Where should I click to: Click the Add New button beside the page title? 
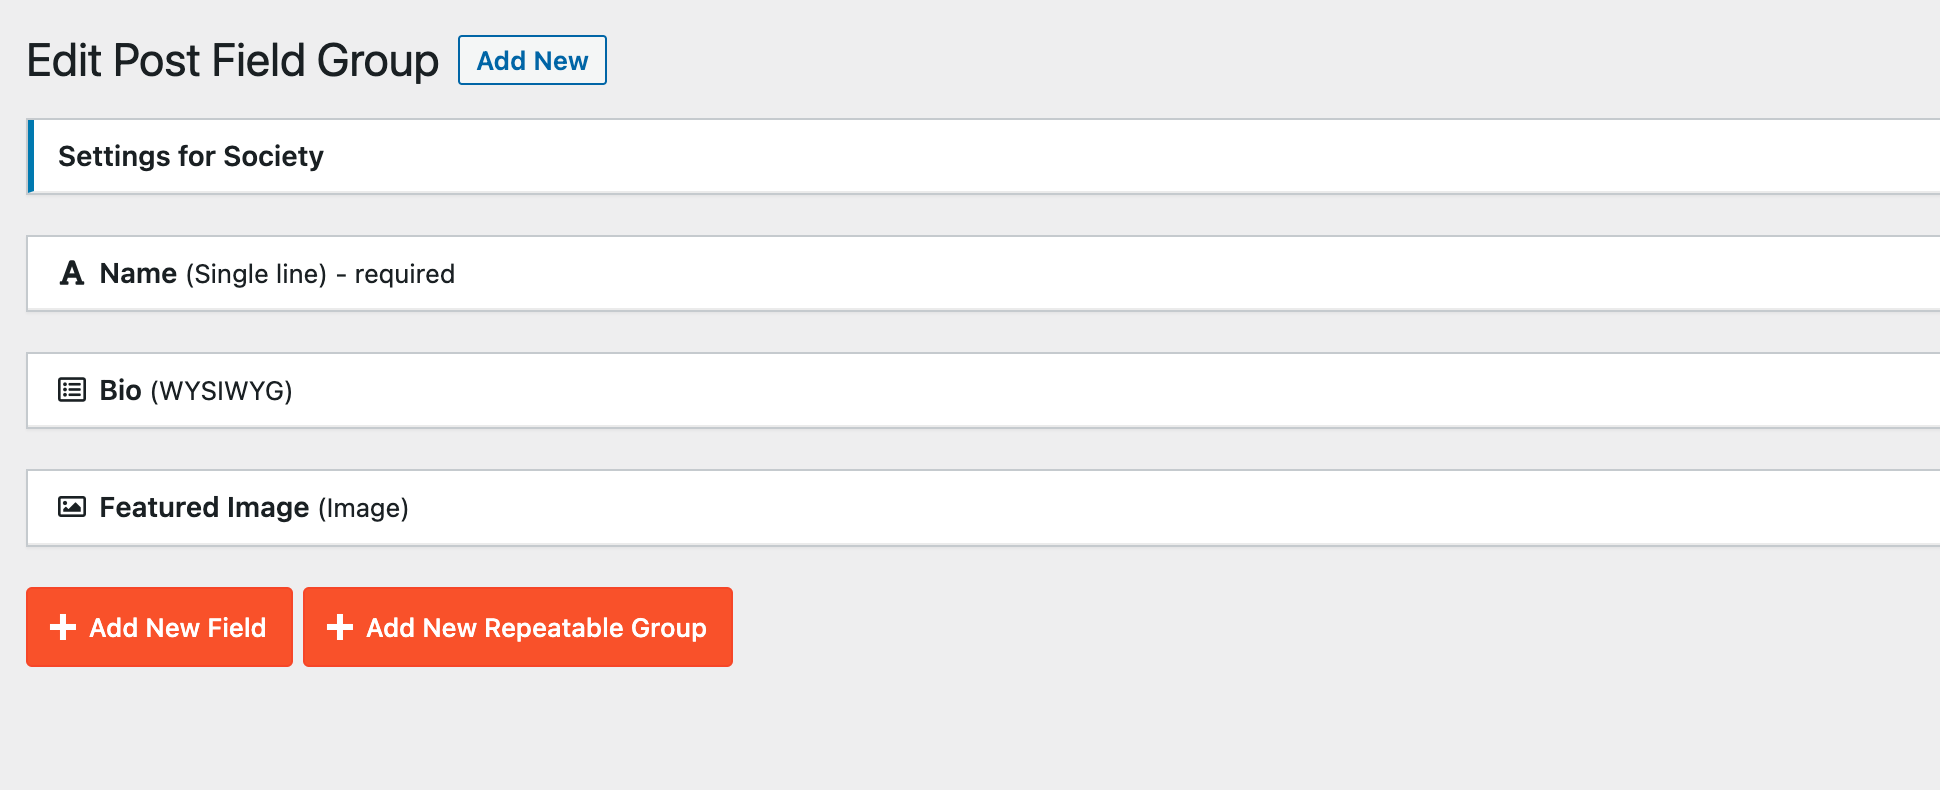(532, 60)
